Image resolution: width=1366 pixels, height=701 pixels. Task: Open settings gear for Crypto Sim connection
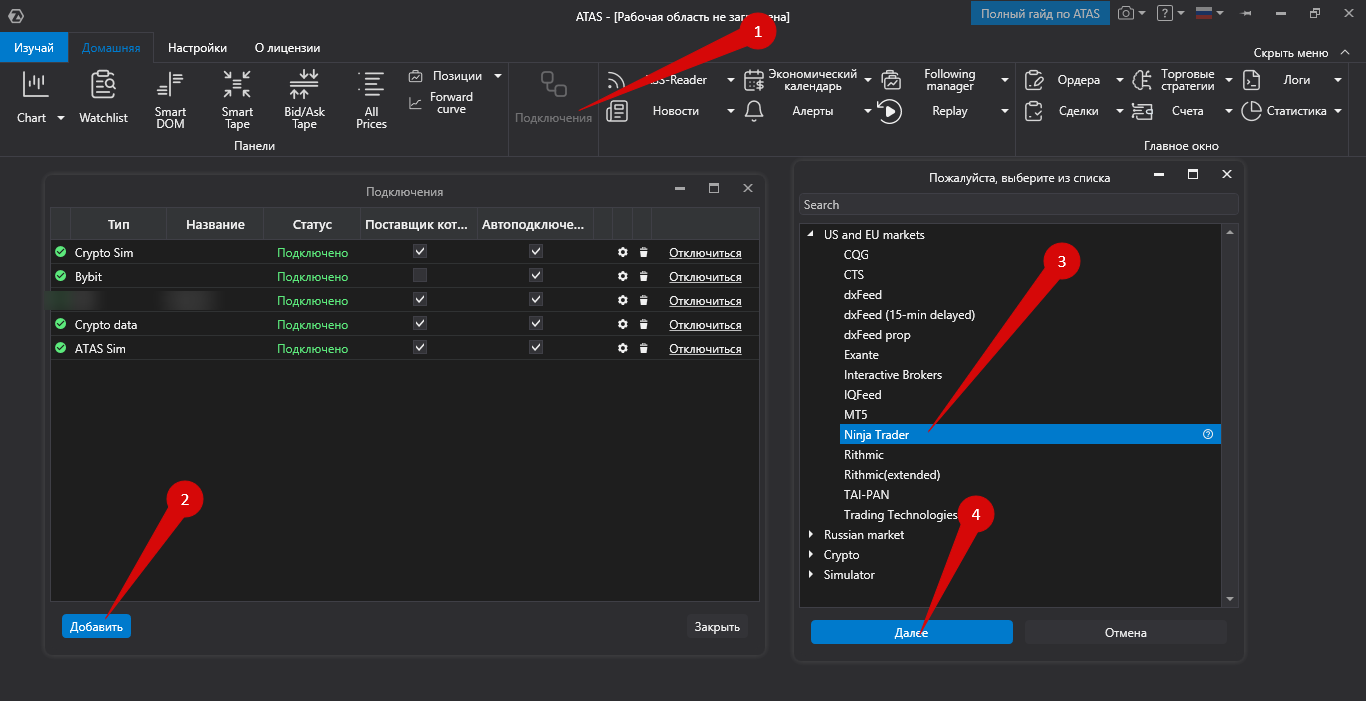pyautogui.click(x=623, y=253)
